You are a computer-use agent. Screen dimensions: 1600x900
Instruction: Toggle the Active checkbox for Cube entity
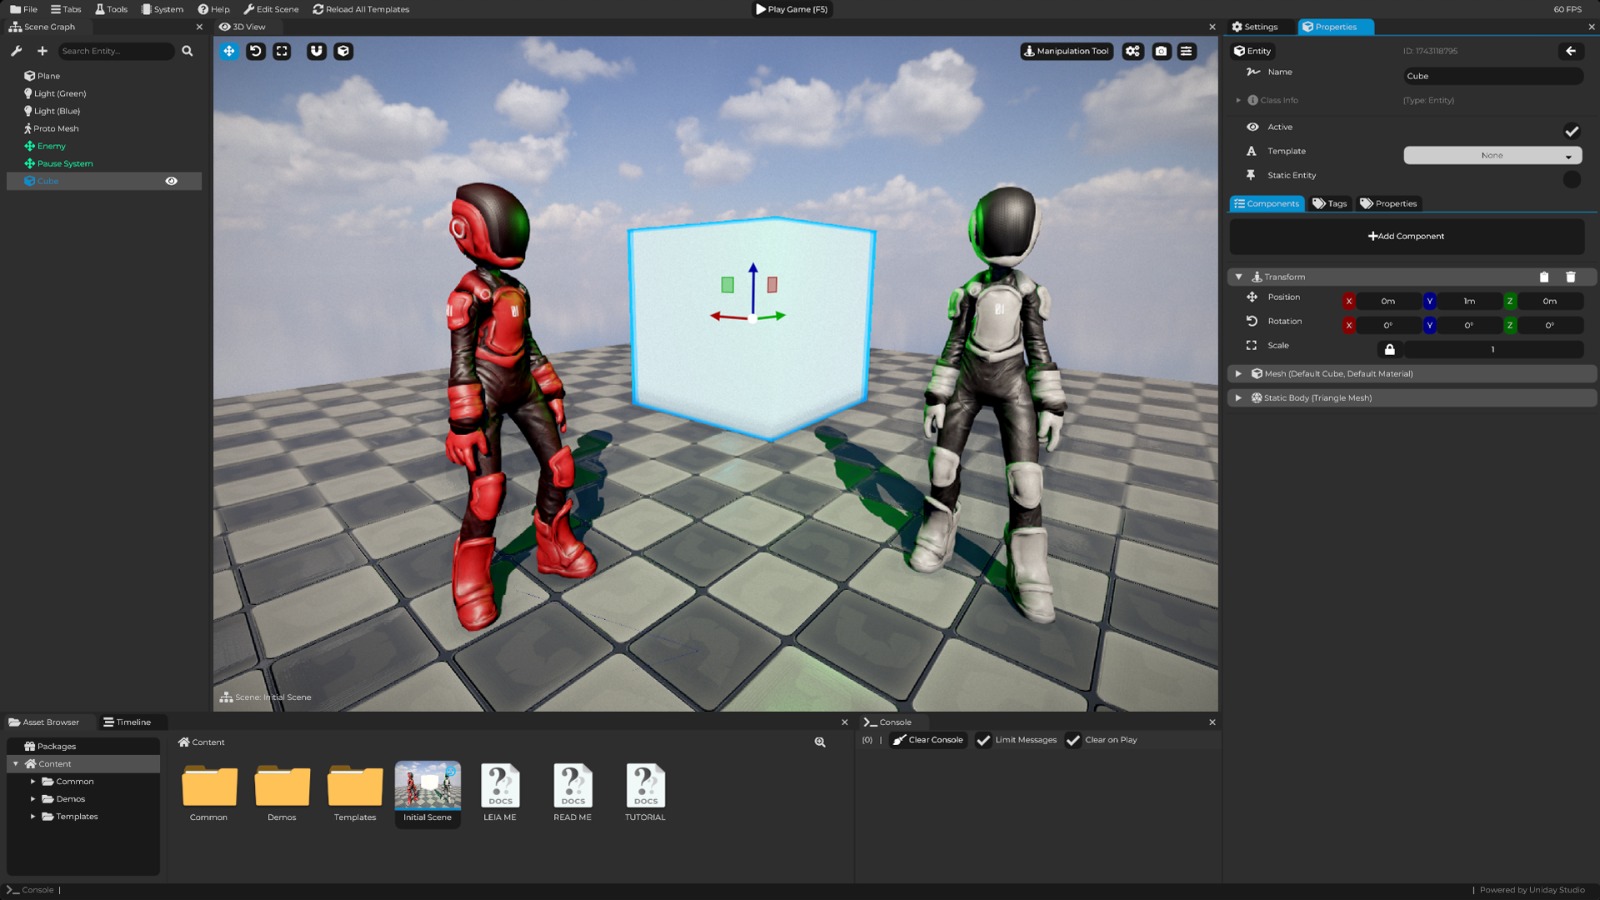coord(1572,131)
